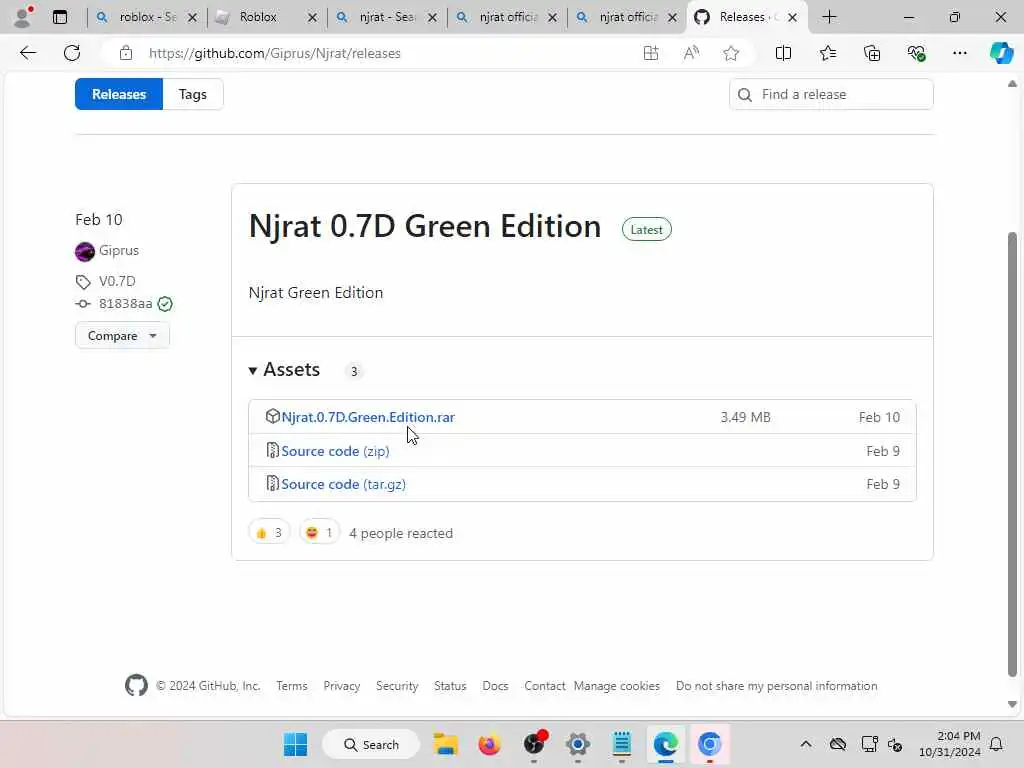Click Do not share my personal information
Screen dimensions: 1024x768
pos(776,686)
